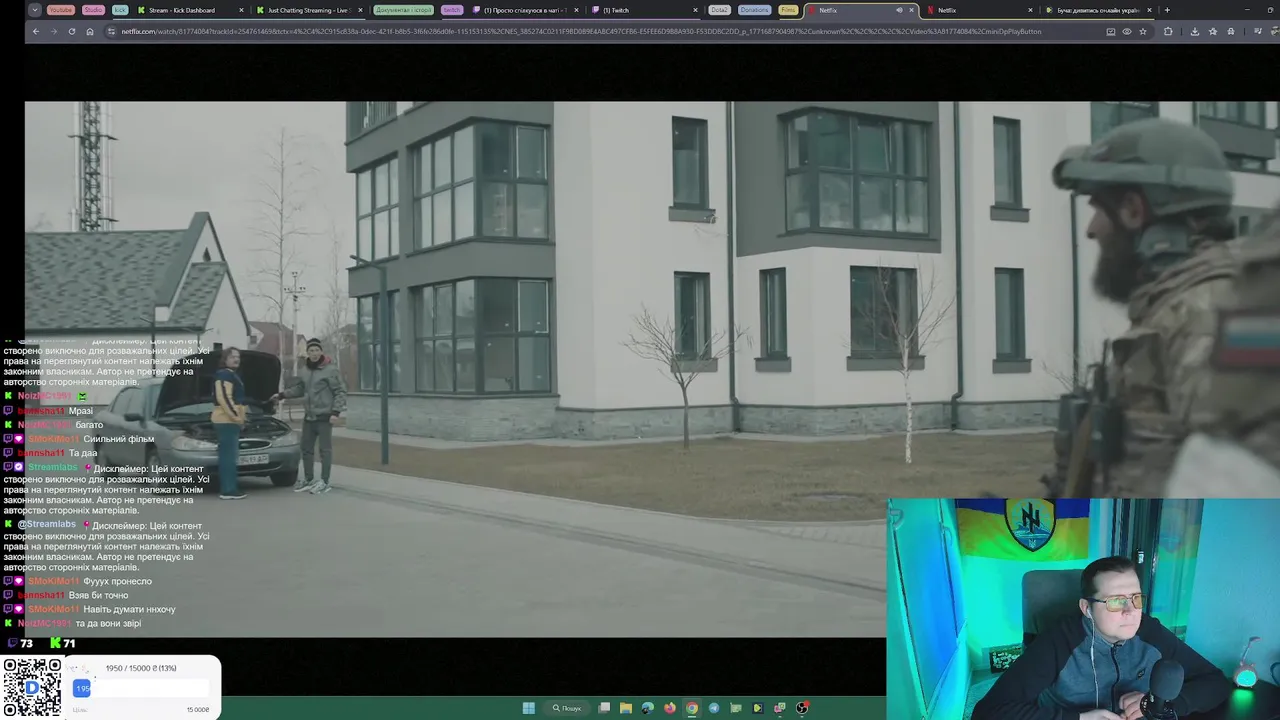Go back in browser history

(x=36, y=31)
